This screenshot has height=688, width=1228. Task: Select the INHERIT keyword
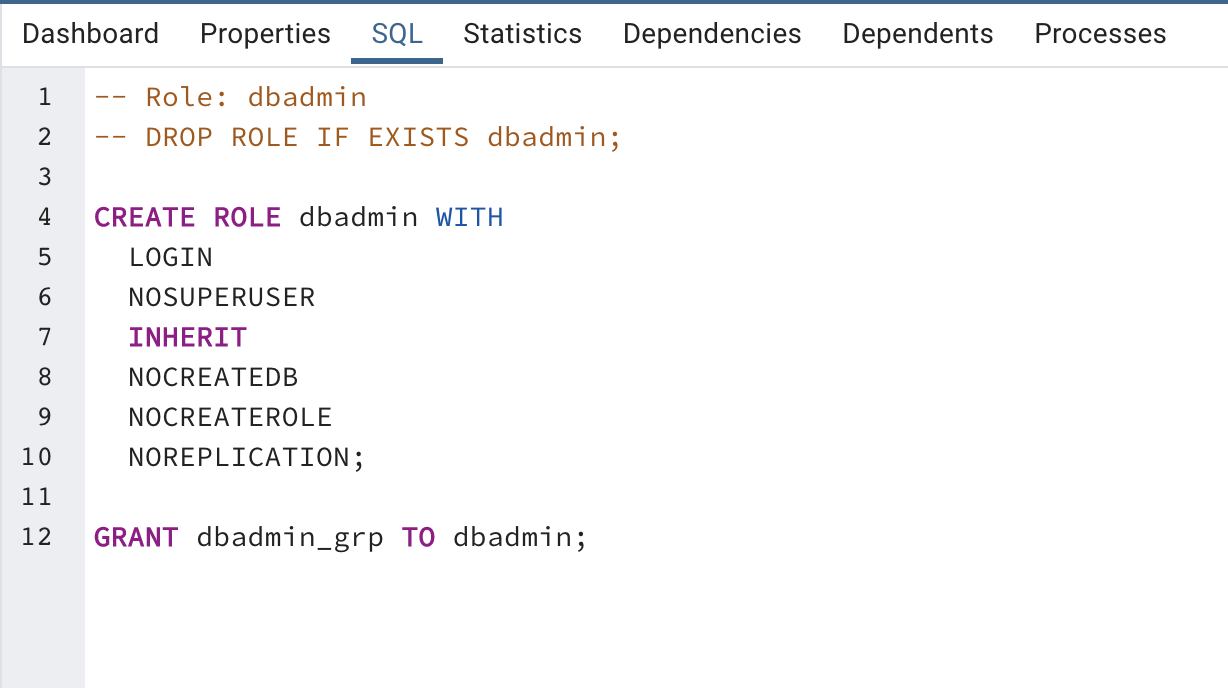(x=187, y=337)
